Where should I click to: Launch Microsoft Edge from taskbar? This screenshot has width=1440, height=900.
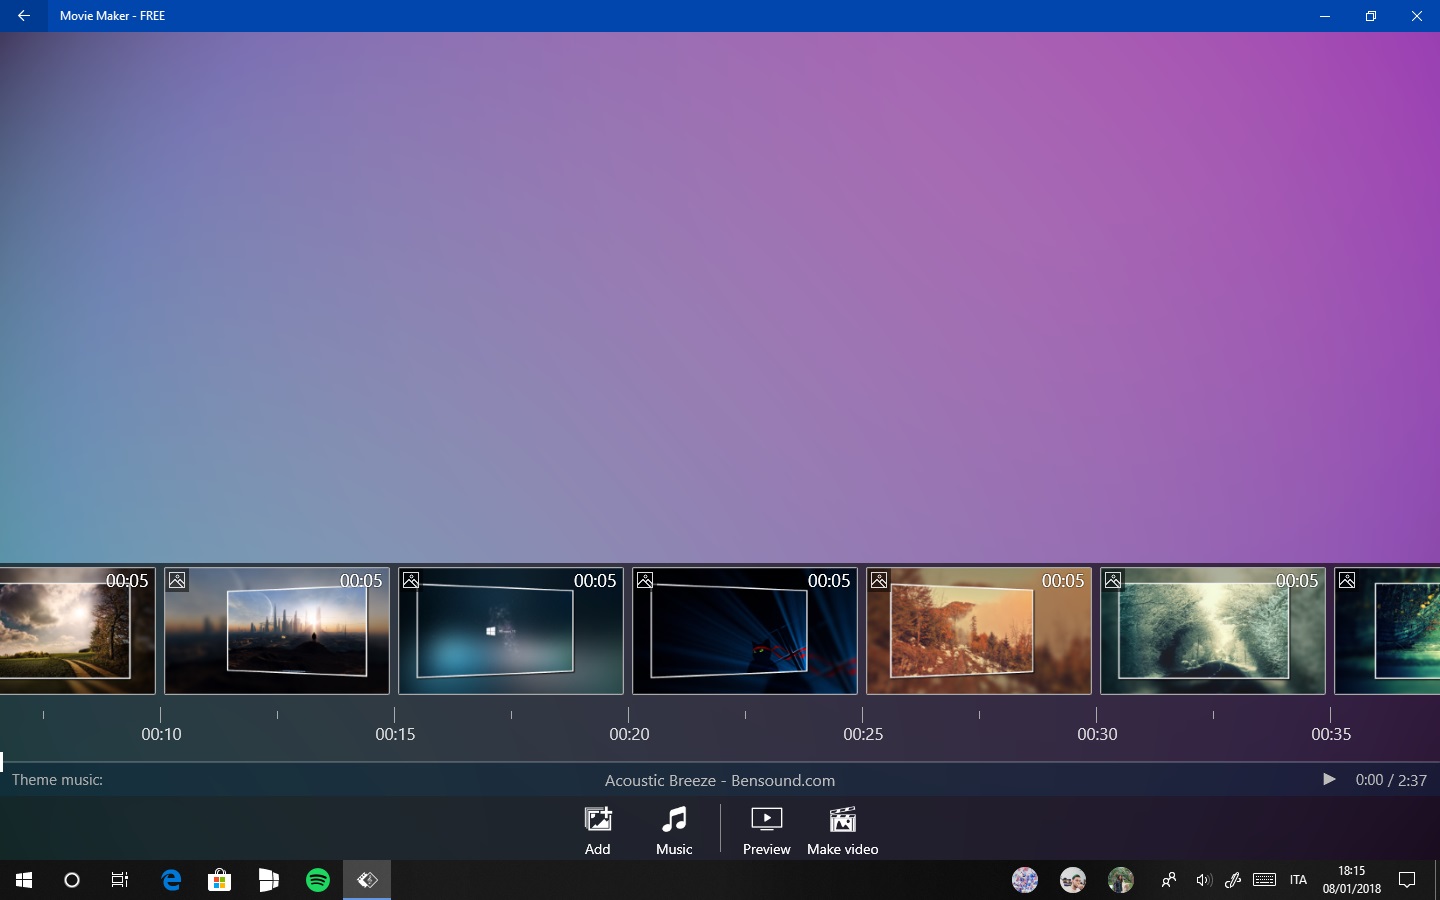tap(171, 880)
